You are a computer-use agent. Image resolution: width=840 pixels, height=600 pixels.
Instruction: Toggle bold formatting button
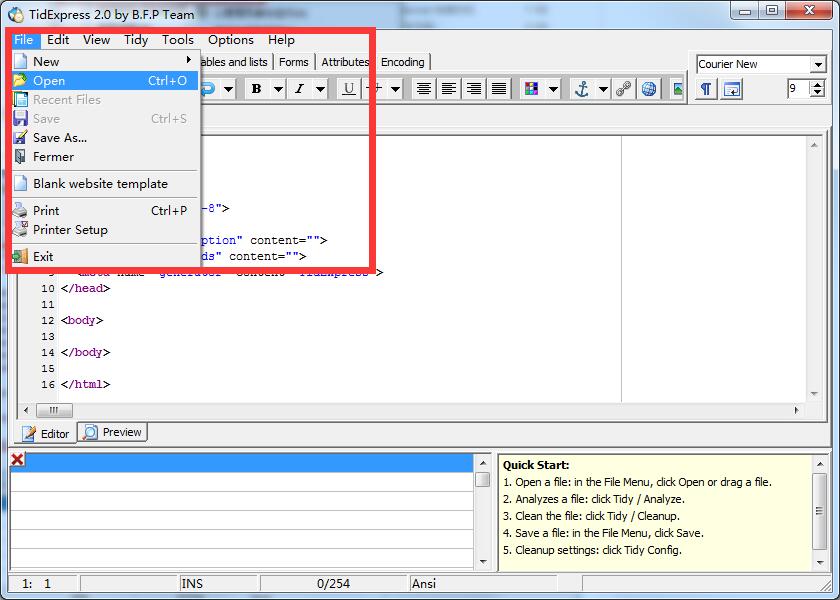(x=257, y=88)
